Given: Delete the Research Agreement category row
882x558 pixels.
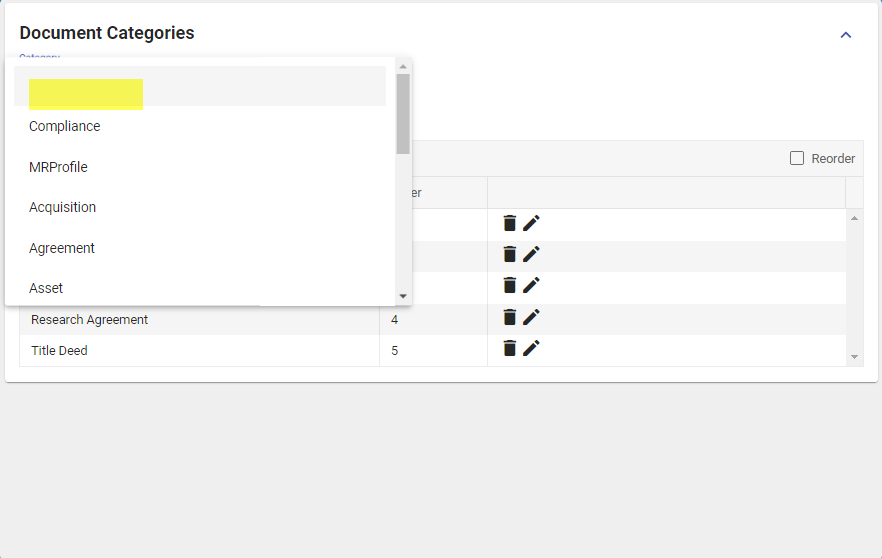Looking at the screenshot, I should pos(509,317).
